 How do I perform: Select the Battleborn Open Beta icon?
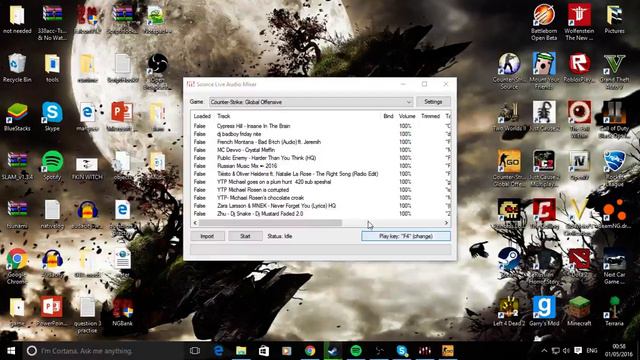[x=544, y=22]
